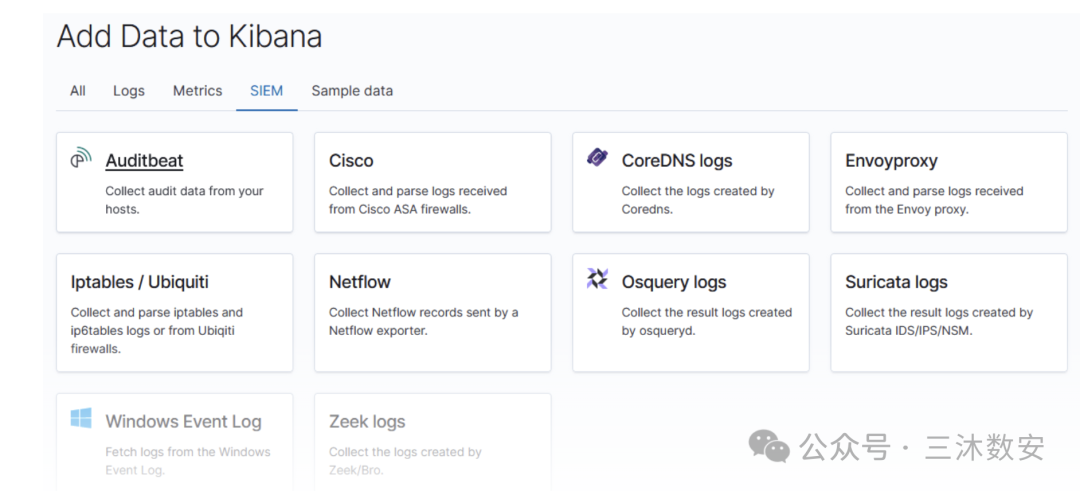The height and width of the screenshot is (491, 1080).
Task: Open Iptables / Ubiquiti card title
Action: coord(140,282)
